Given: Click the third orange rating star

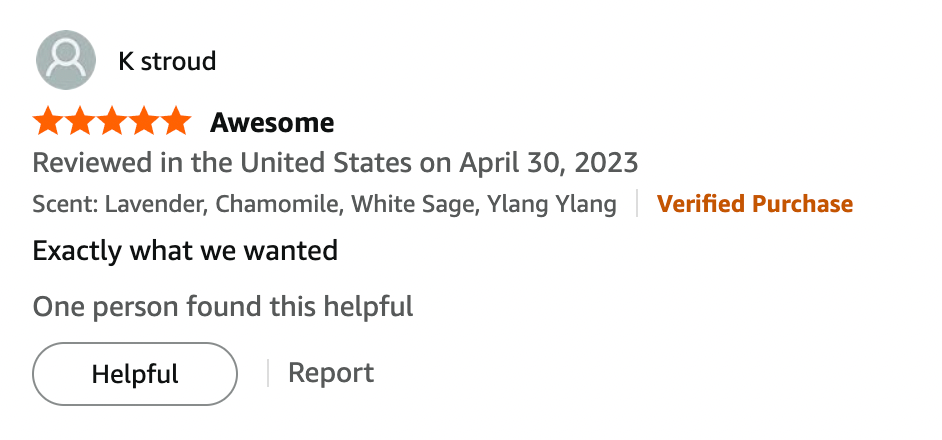Looking at the screenshot, I should (112, 123).
